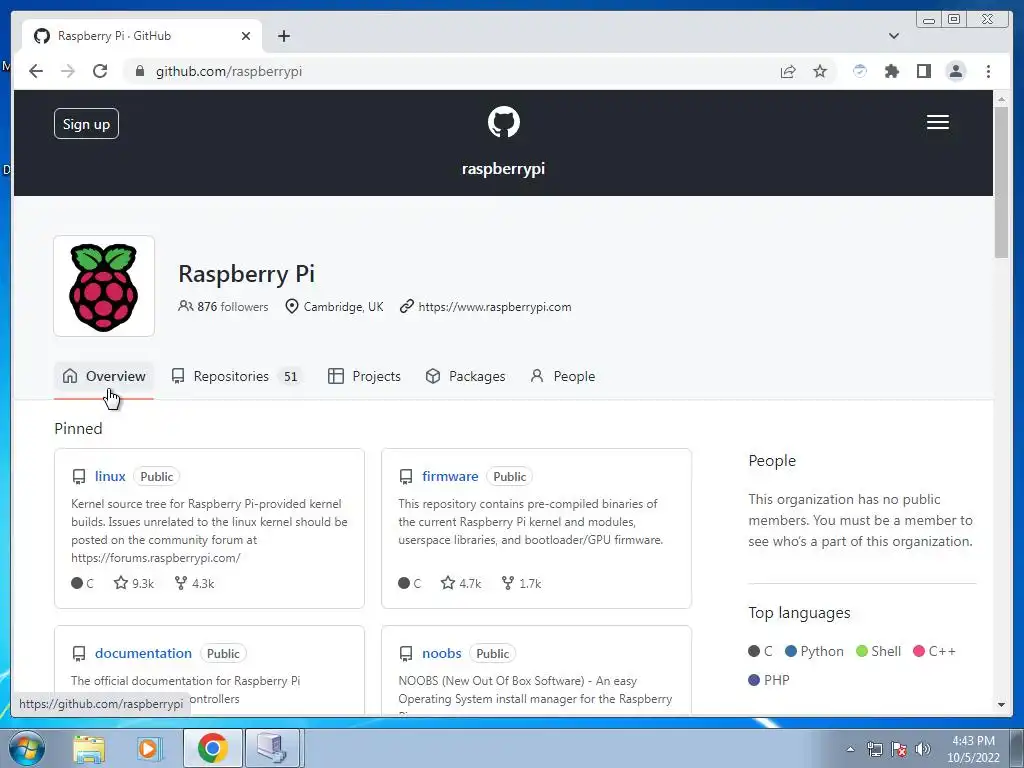
Task: Go to the Packages tab
Action: tap(466, 376)
